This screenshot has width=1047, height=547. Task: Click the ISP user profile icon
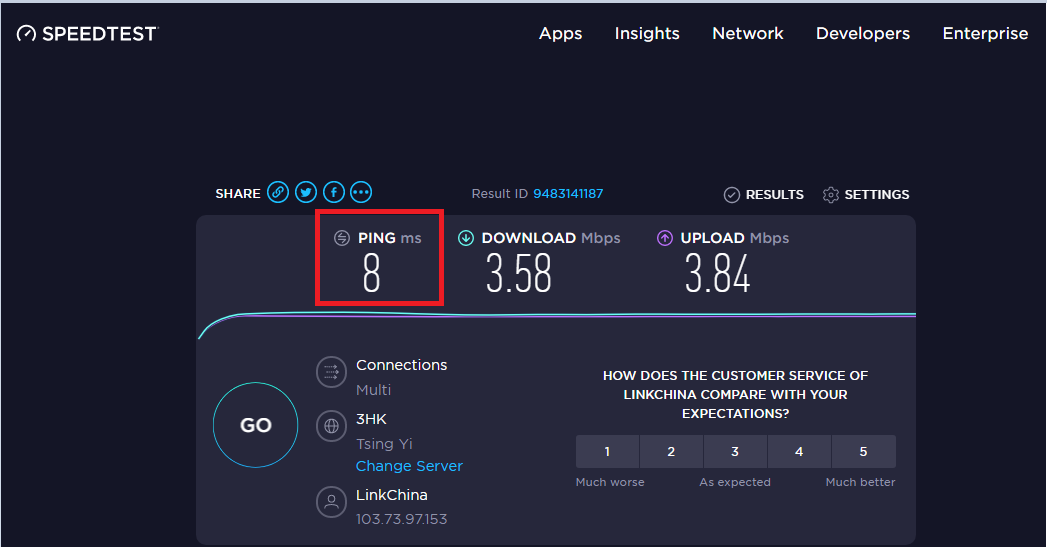pos(331,502)
